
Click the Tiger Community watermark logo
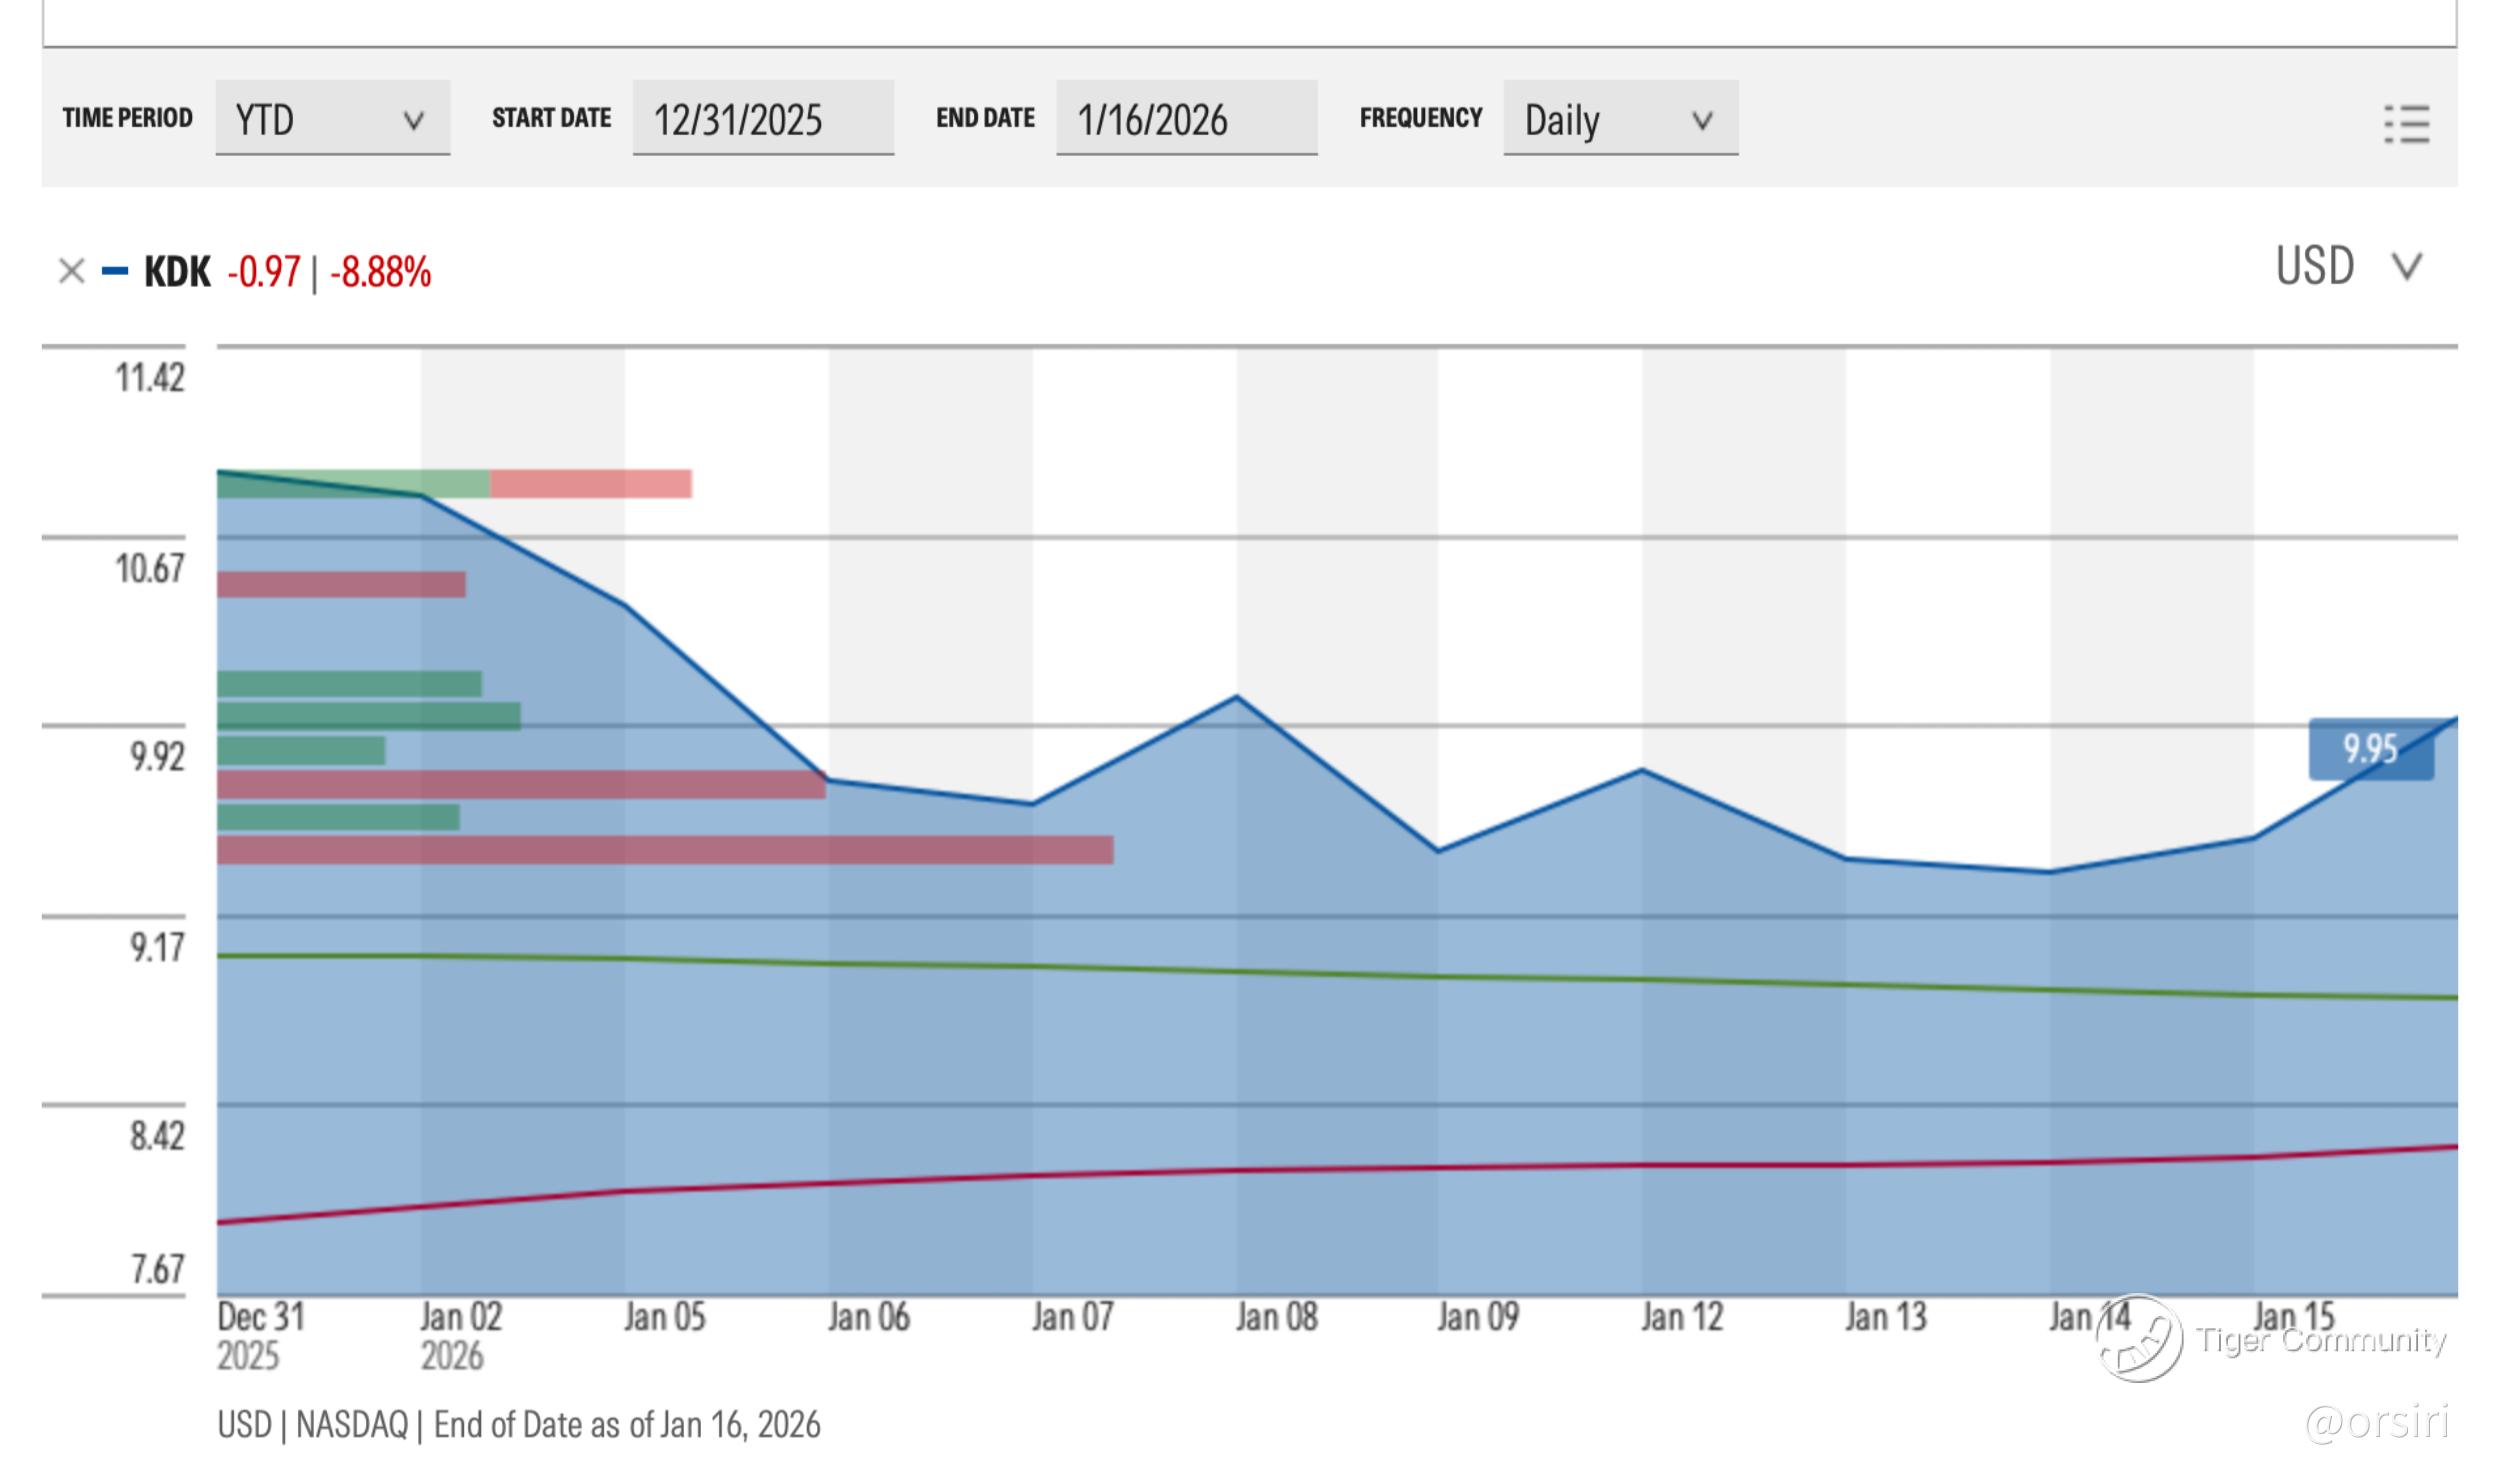click(2139, 1339)
